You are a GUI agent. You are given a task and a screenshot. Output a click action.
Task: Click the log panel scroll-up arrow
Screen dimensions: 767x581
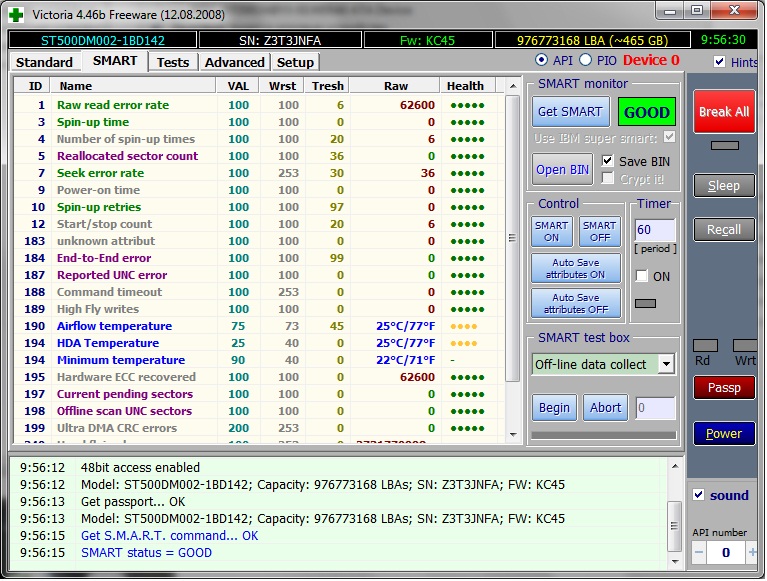point(675,467)
